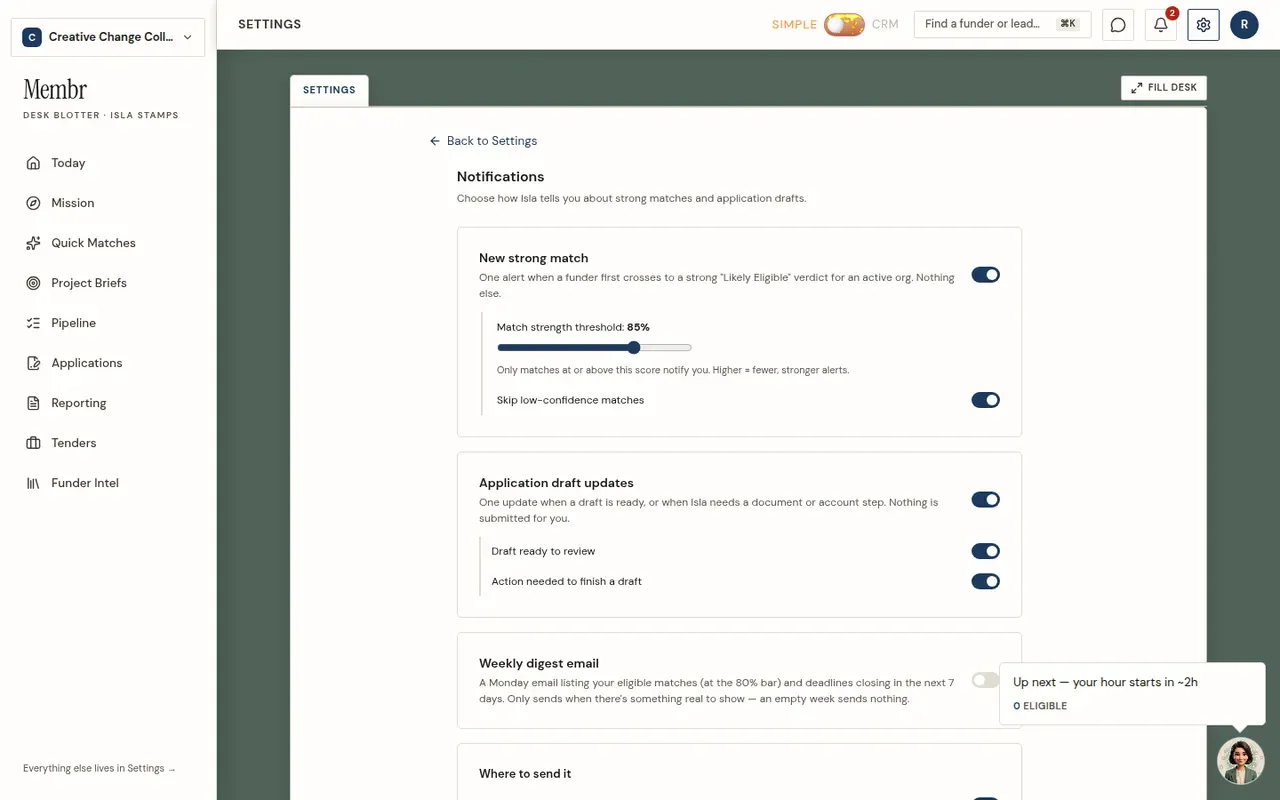The height and width of the screenshot is (800, 1280).
Task: Click the Reporting document icon
Action: pyautogui.click(x=33, y=403)
